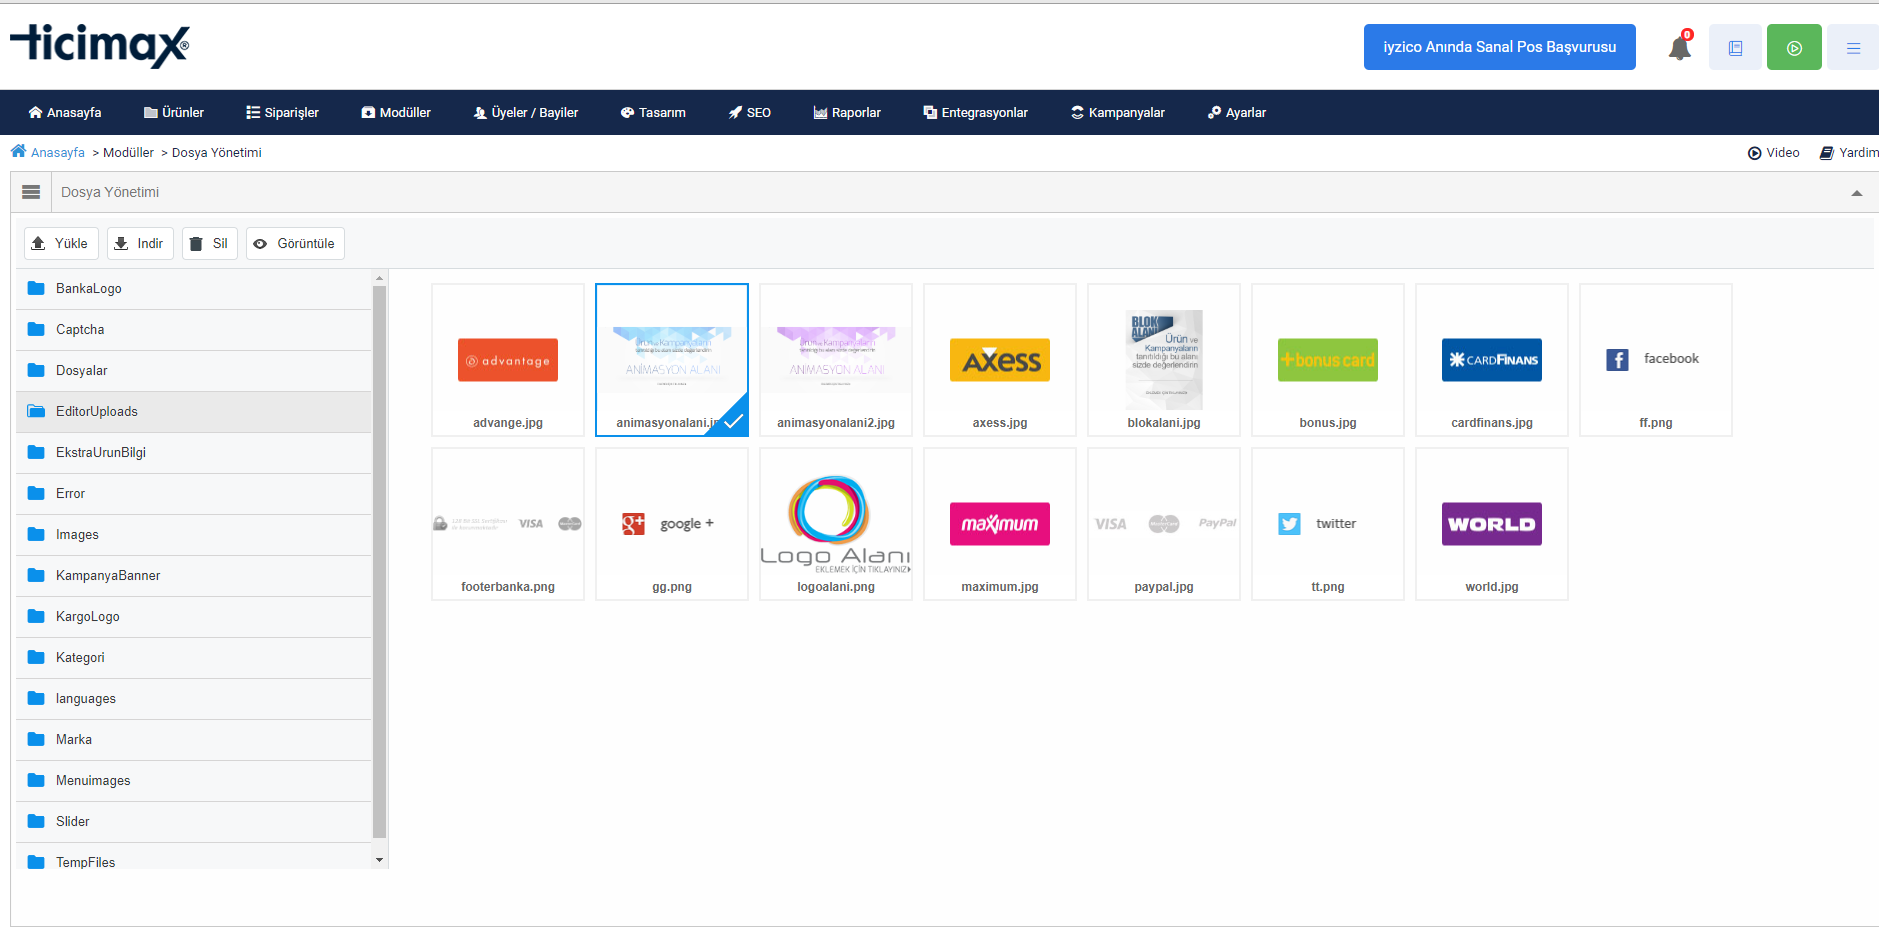Open the notification bell icon
Screen dimensions: 1879x947
(1680, 47)
